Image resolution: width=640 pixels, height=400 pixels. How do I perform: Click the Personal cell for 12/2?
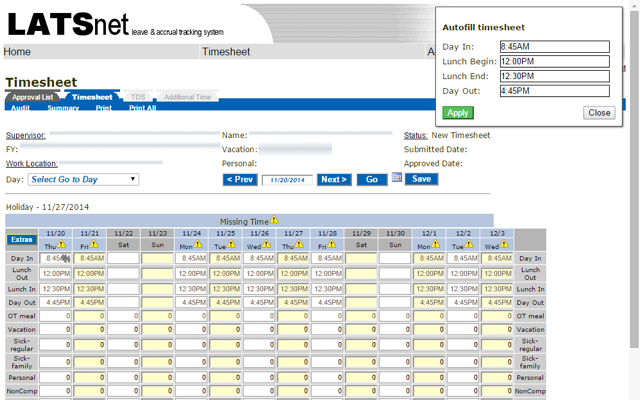463,378
